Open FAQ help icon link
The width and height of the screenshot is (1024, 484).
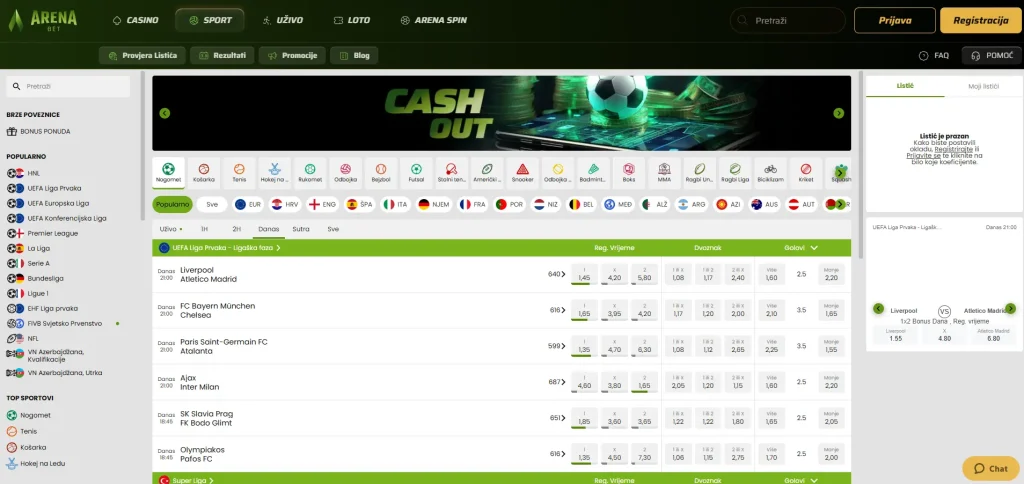click(x=933, y=56)
